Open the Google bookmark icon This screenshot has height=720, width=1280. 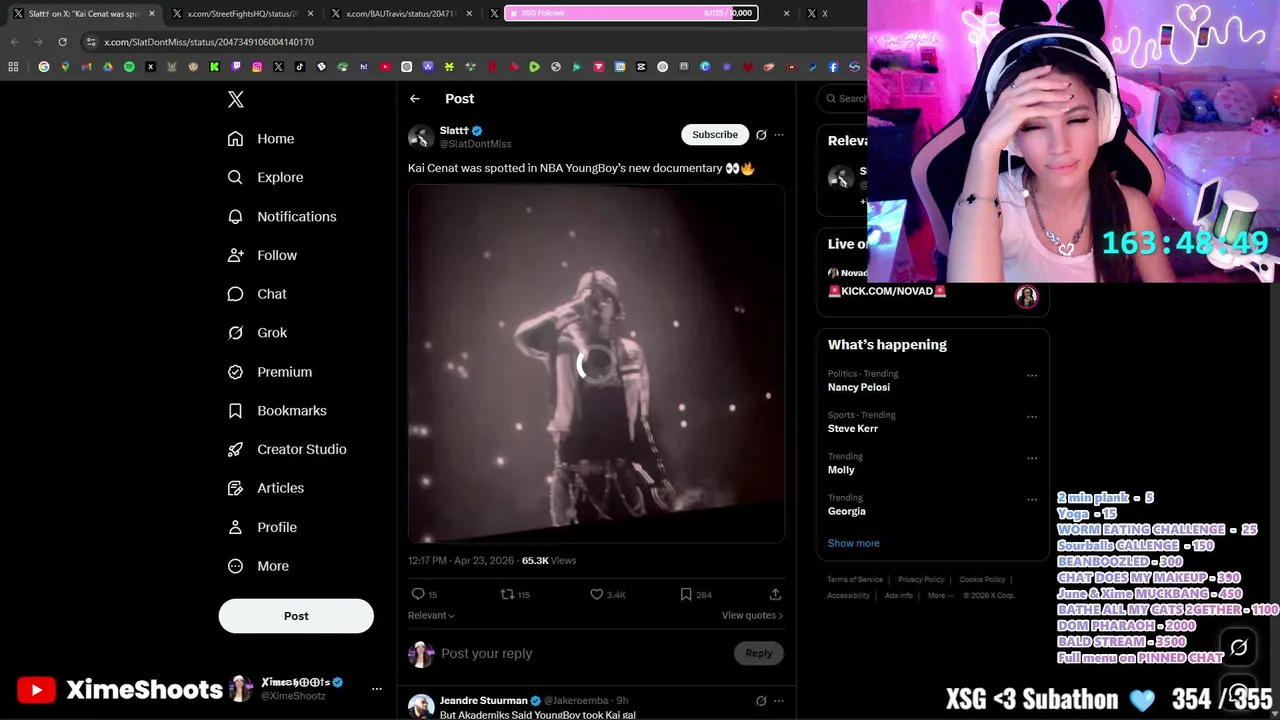[x=44, y=67]
